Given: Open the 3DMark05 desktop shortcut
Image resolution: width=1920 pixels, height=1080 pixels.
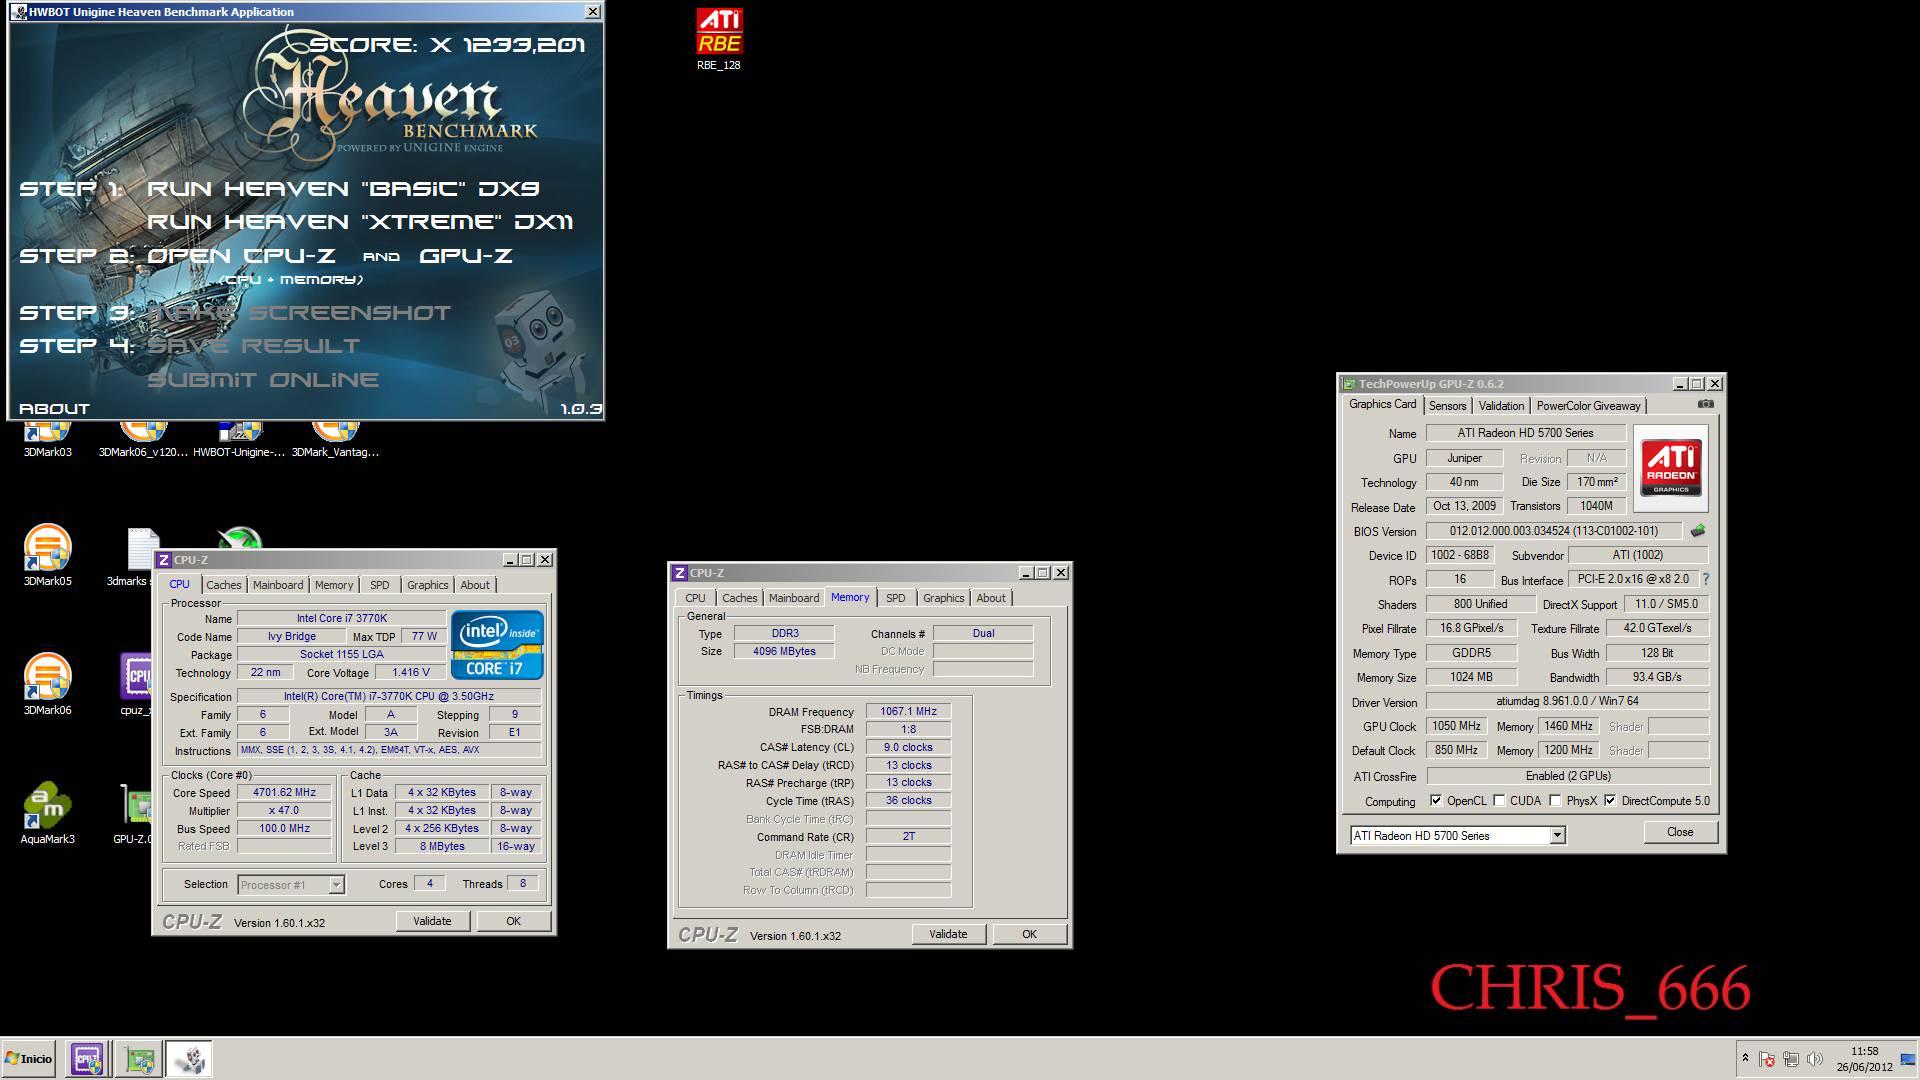Looking at the screenshot, I should tap(47, 555).
